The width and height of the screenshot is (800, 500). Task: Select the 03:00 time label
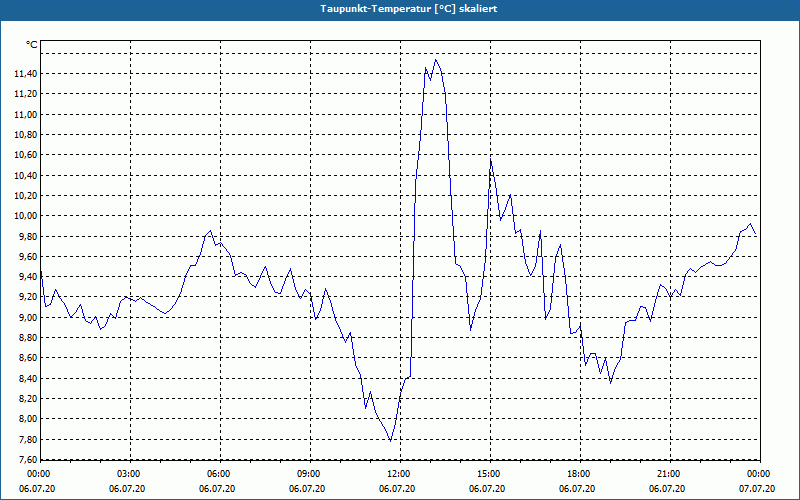tap(129, 474)
